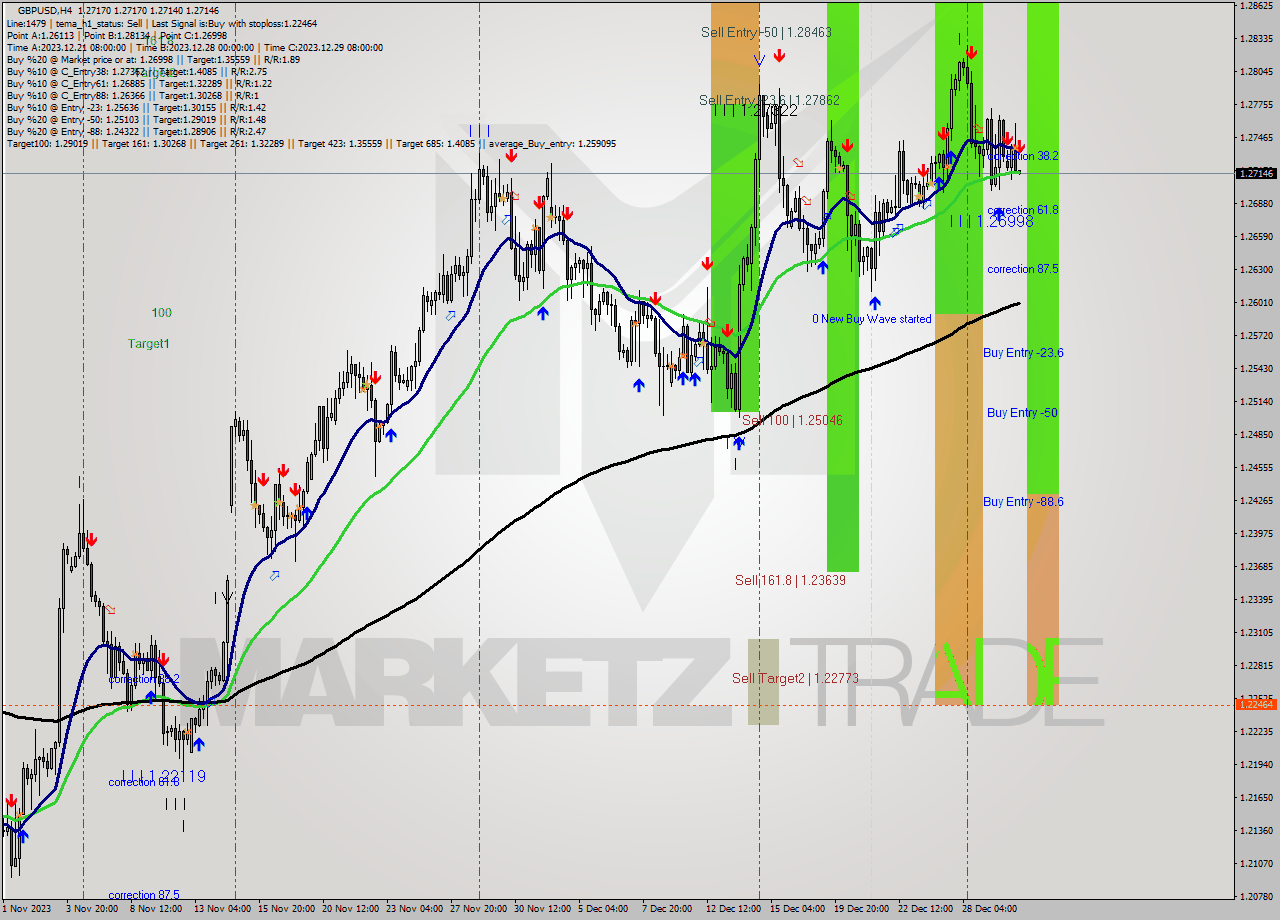Select the 1.21650 price axis value
1280x920 pixels.
(x=1256, y=797)
